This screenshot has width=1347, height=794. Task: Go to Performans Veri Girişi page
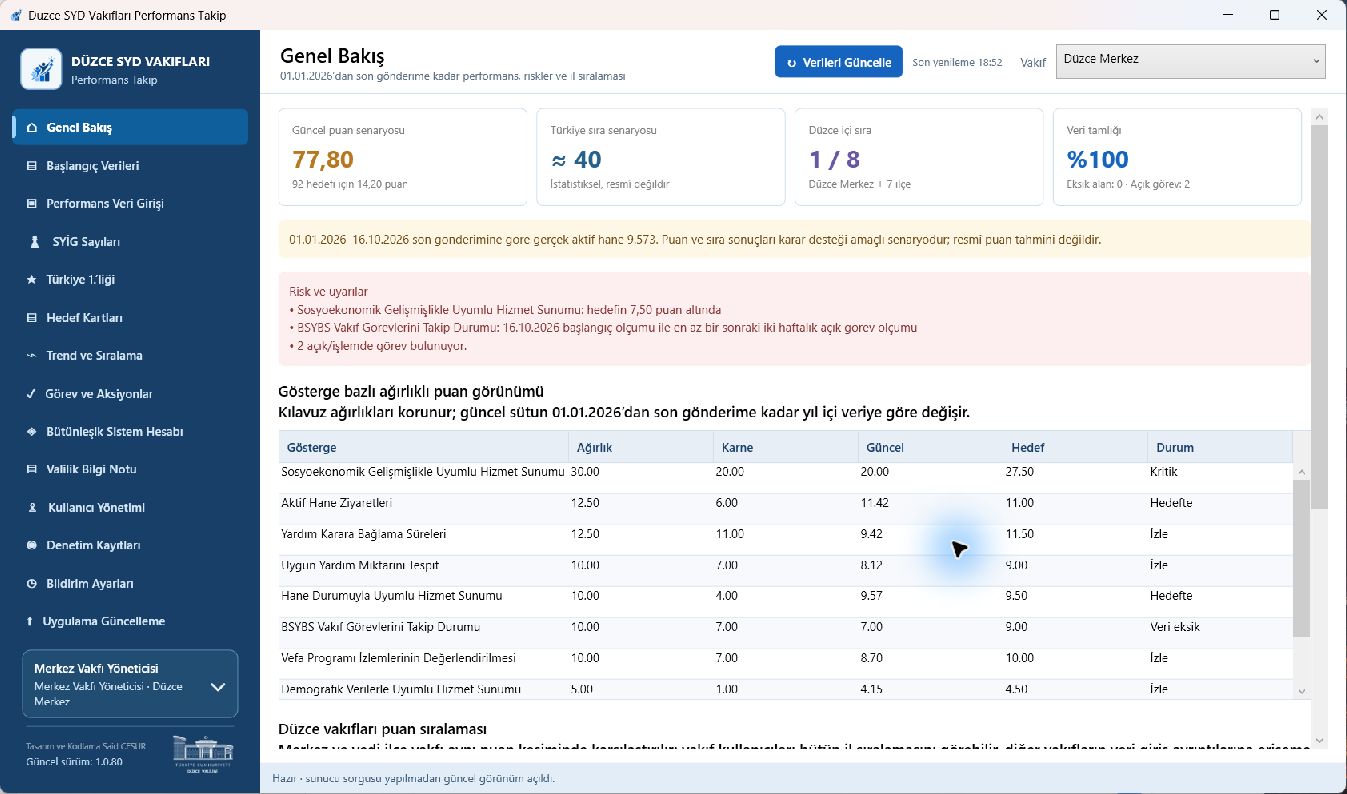click(130, 204)
